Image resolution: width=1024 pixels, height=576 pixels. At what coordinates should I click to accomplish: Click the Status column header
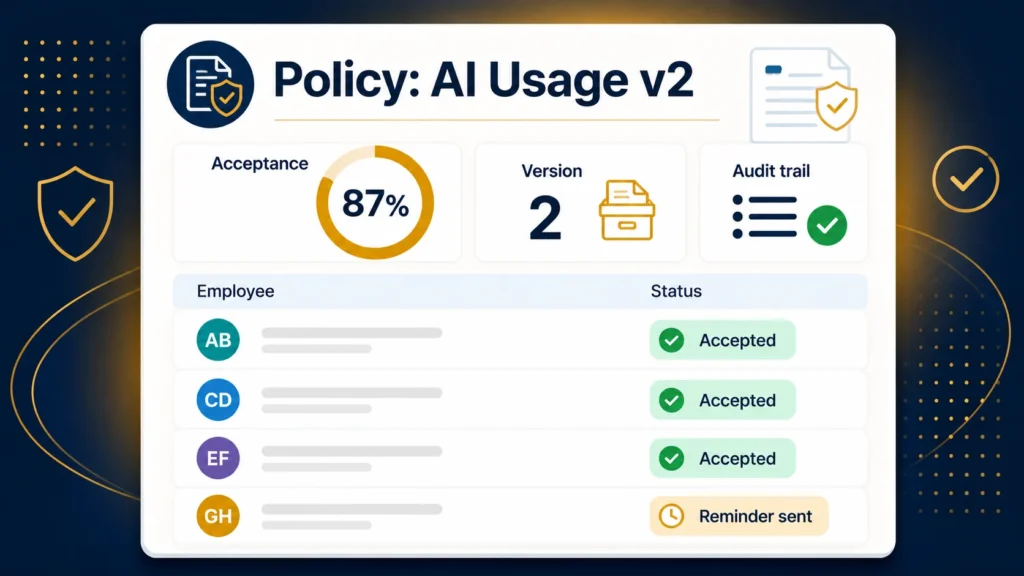(x=676, y=291)
